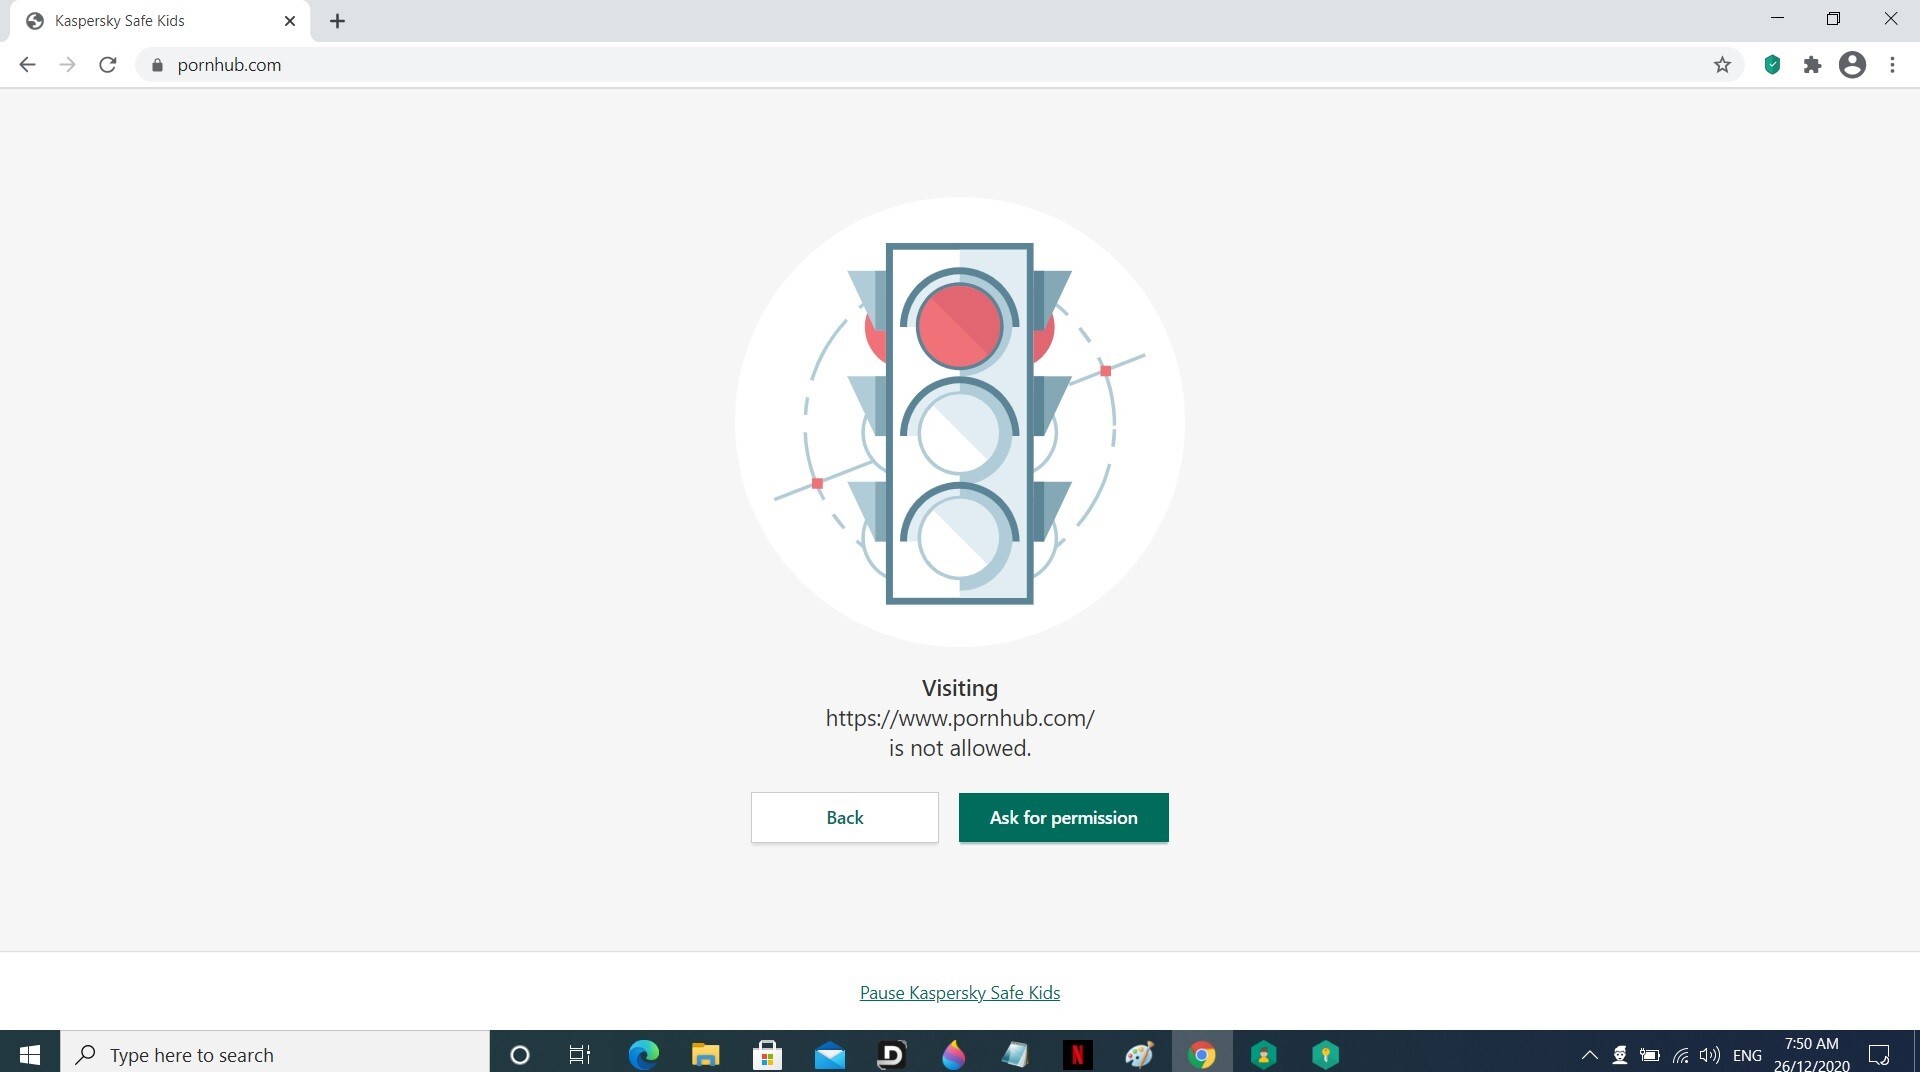Open the D-logo app in the taskbar
This screenshot has width=1920, height=1072.
pyautogui.click(x=891, y=1054)
